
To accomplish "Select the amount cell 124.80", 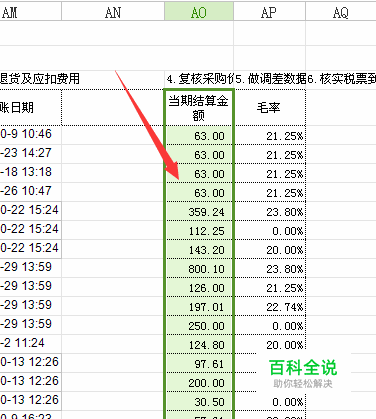I will point(199,345).
